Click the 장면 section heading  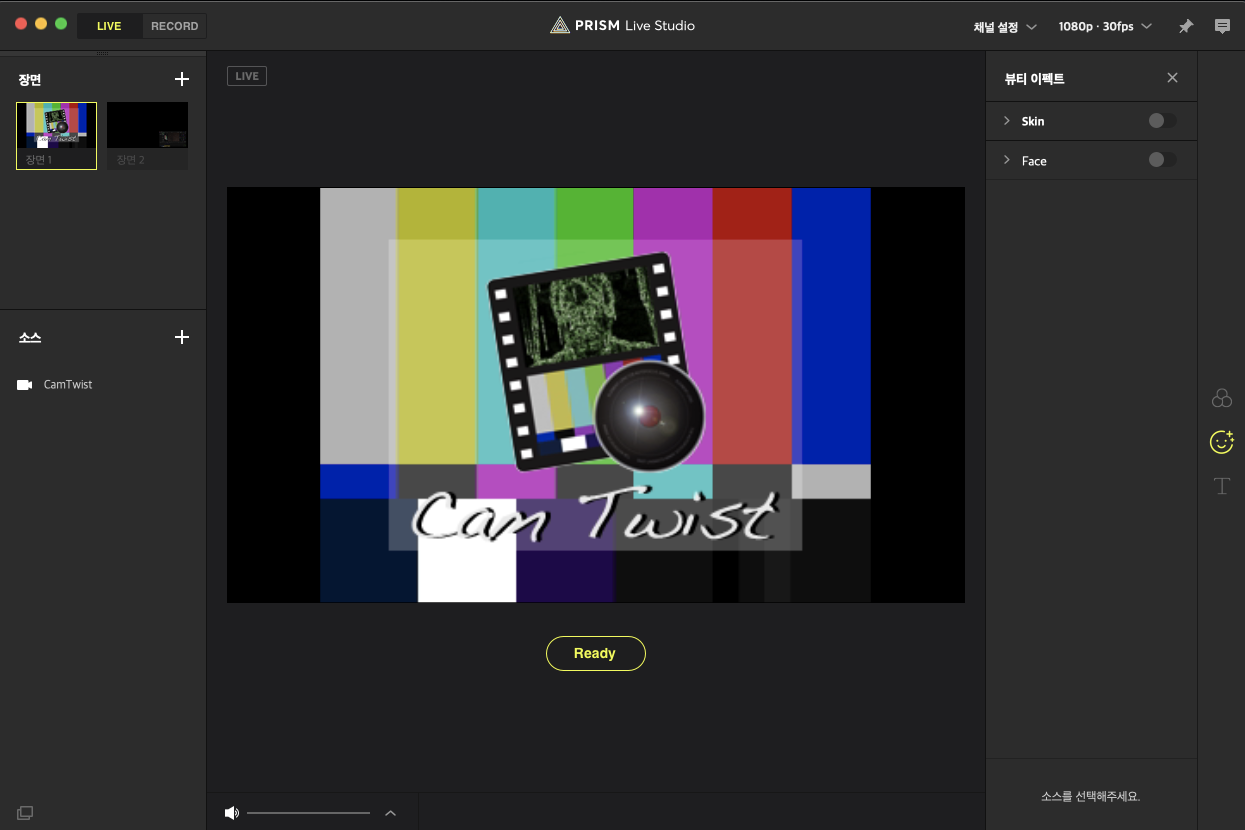[30, 79]
